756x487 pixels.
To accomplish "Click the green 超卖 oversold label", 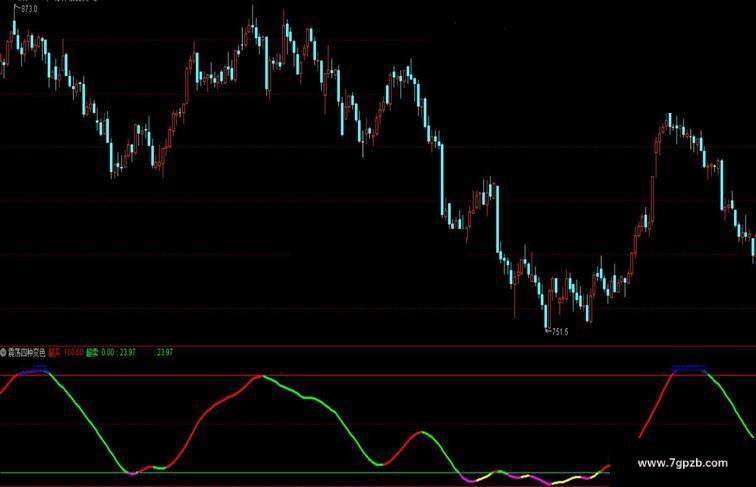I will 92,352.
